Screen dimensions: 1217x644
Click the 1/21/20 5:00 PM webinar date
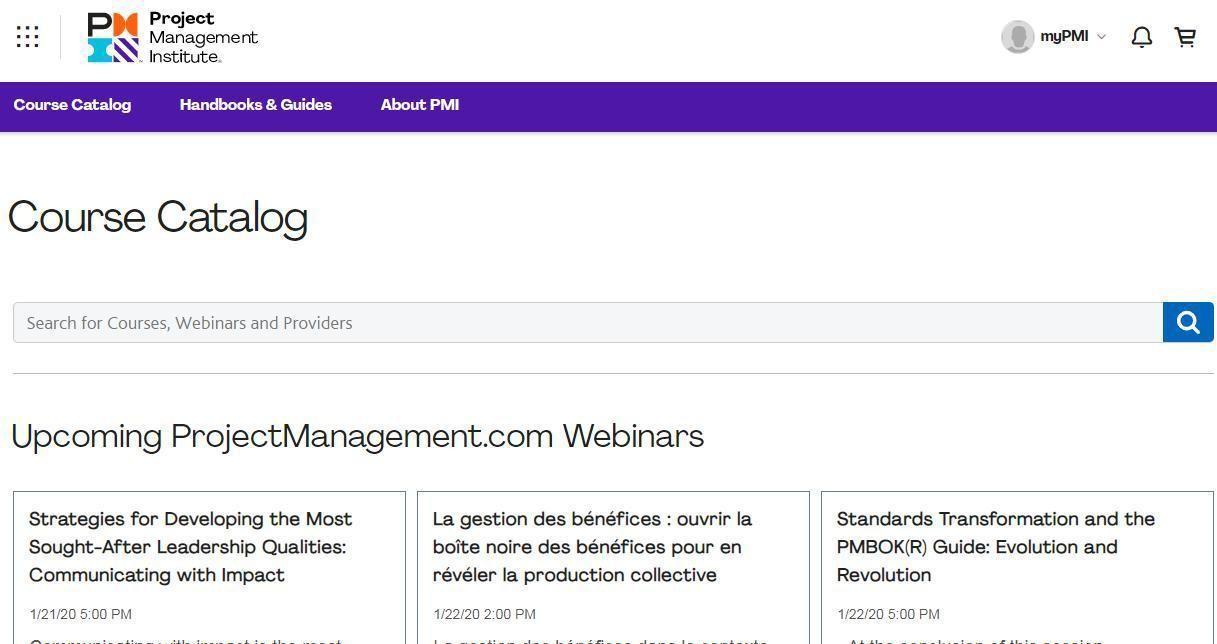click(80, 614)
